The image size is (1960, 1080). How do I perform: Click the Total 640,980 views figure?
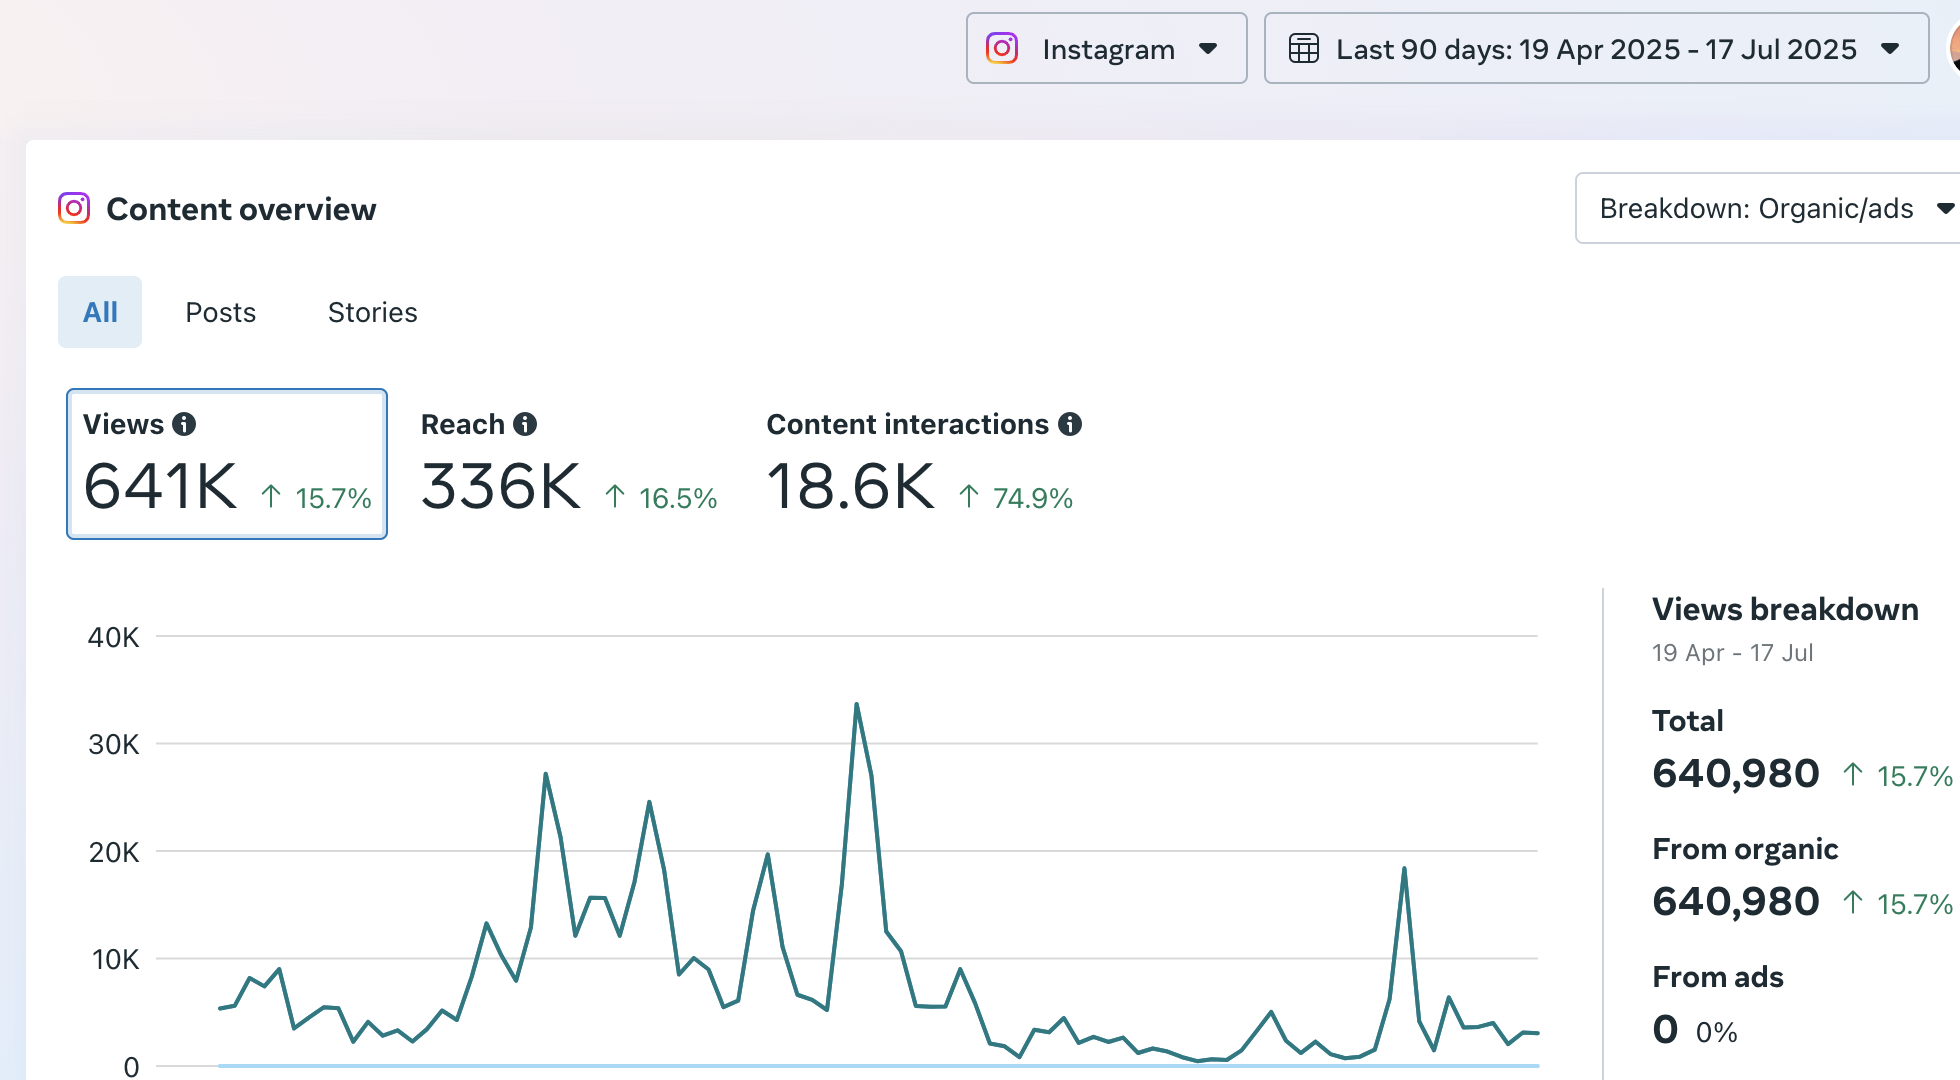coord(1735,773)
